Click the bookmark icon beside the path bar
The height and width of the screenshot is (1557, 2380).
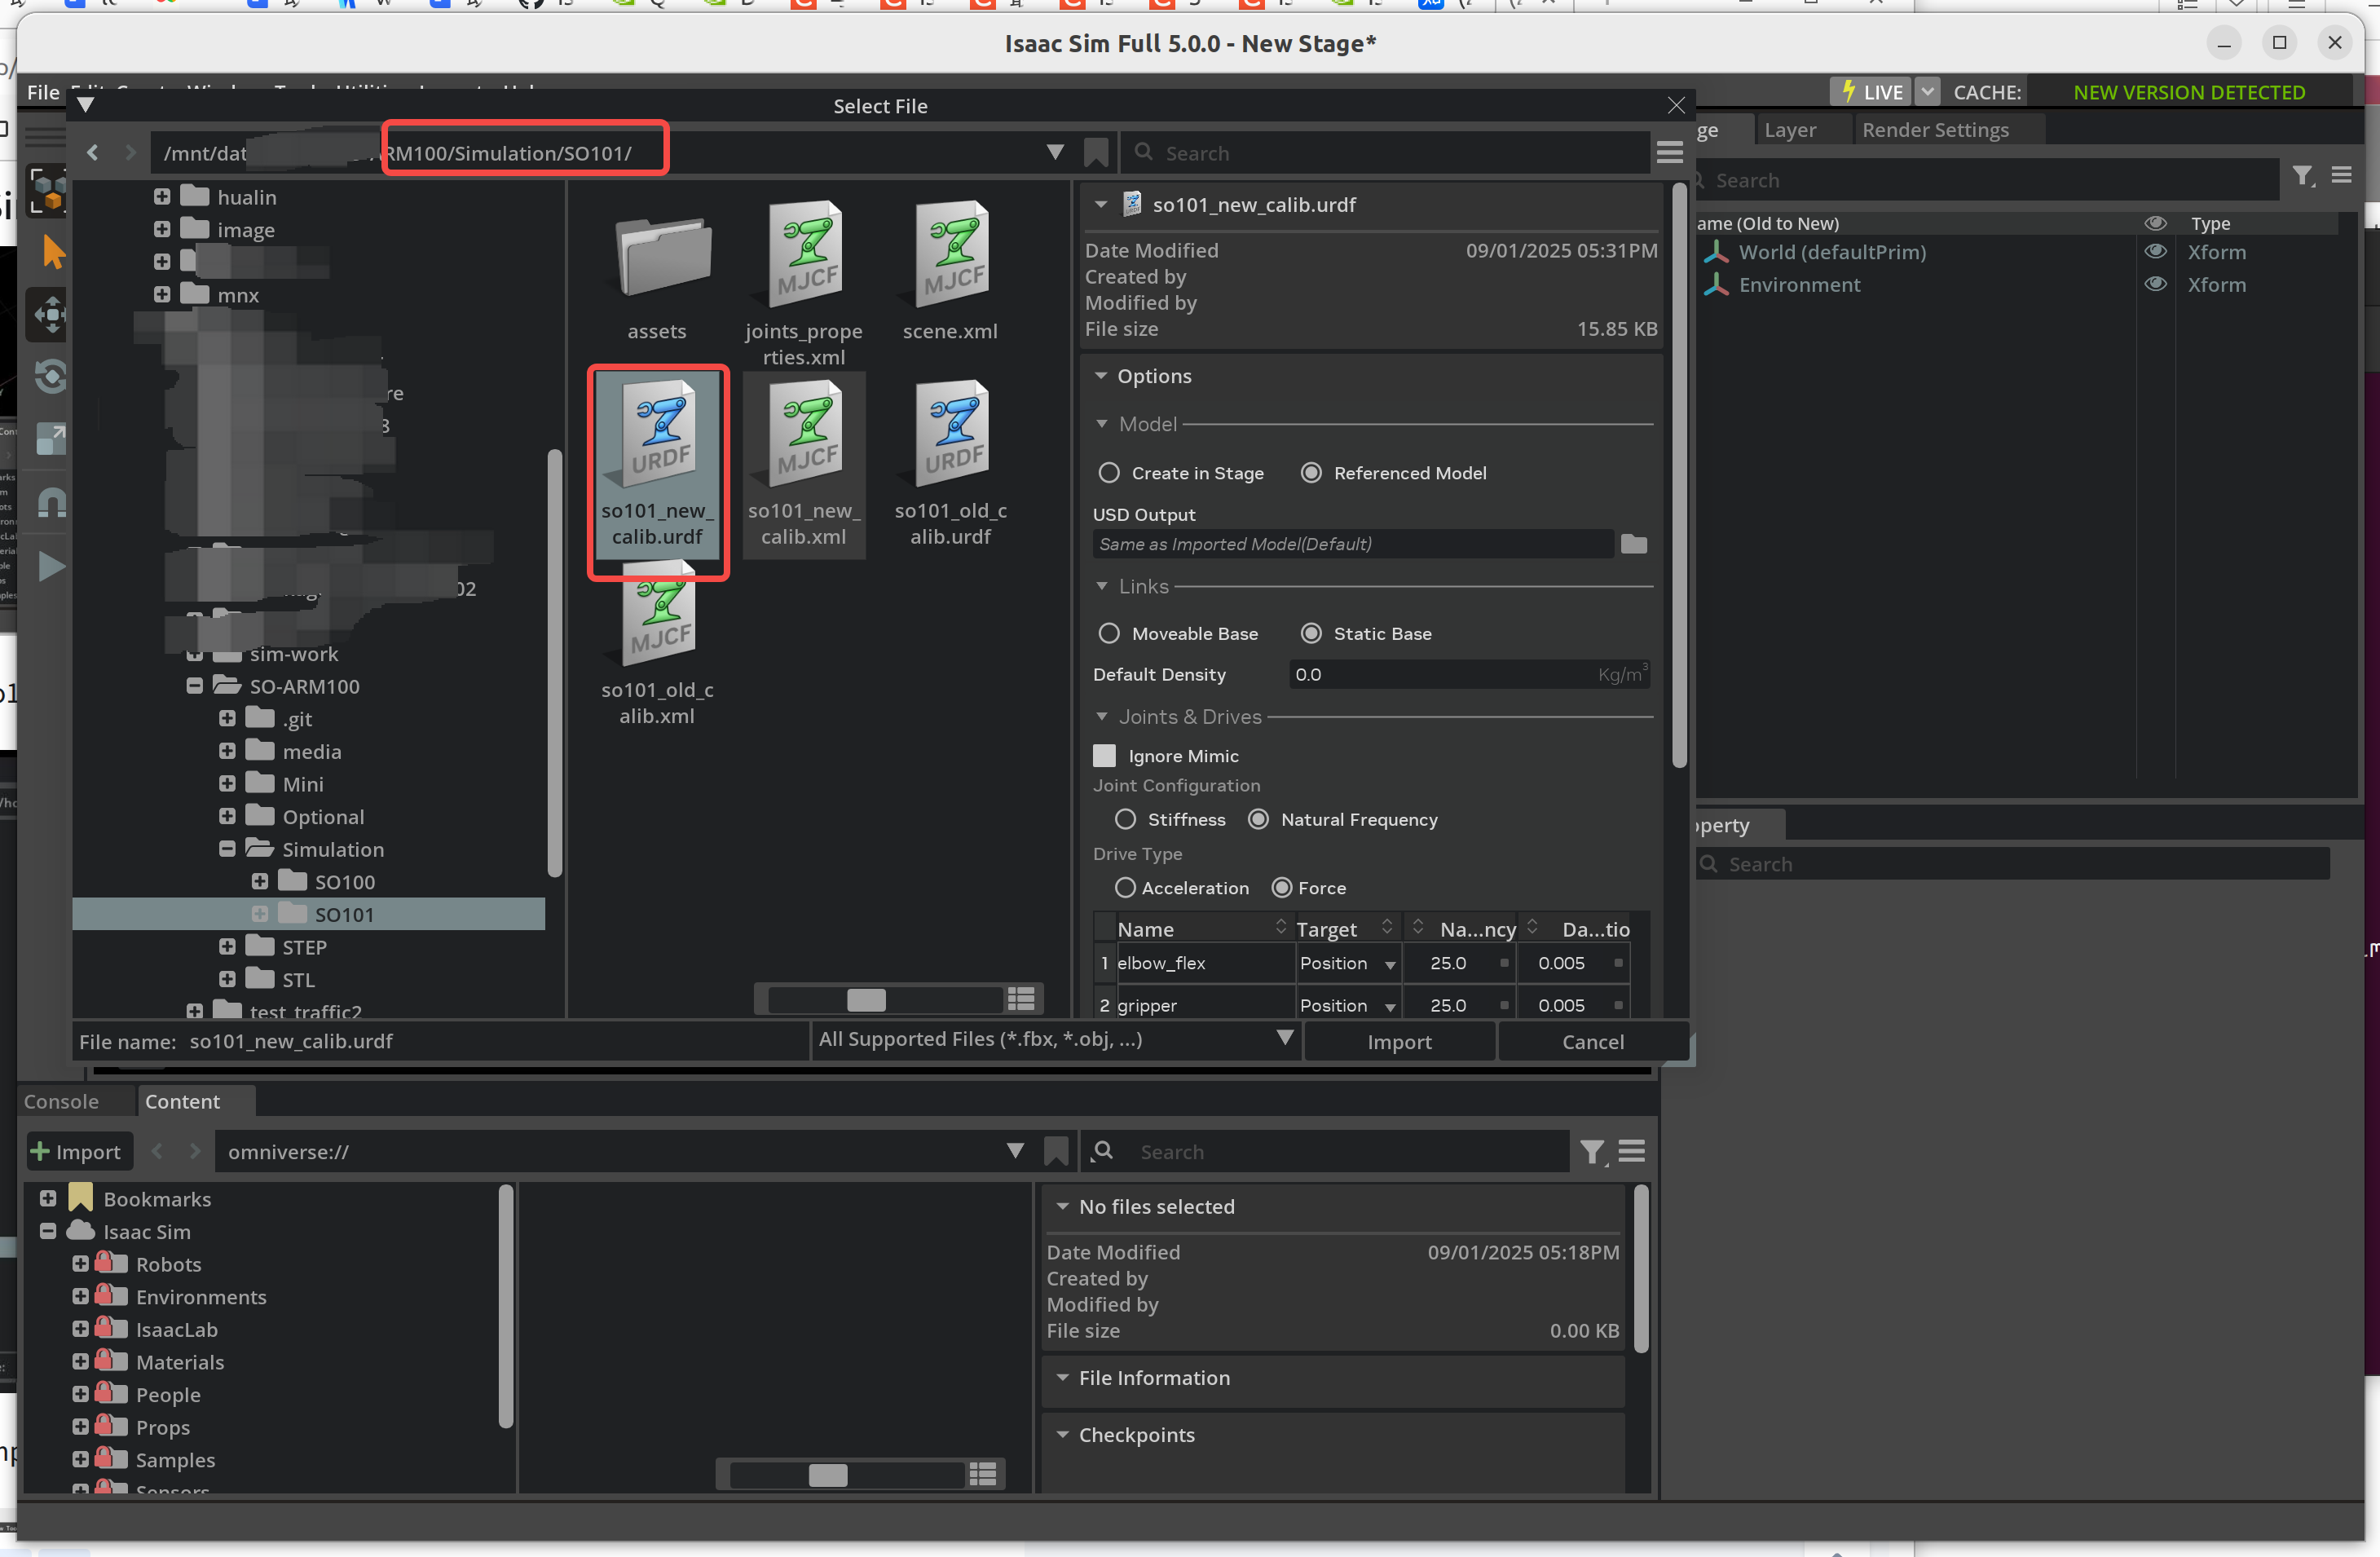[x=1096, y=152]
